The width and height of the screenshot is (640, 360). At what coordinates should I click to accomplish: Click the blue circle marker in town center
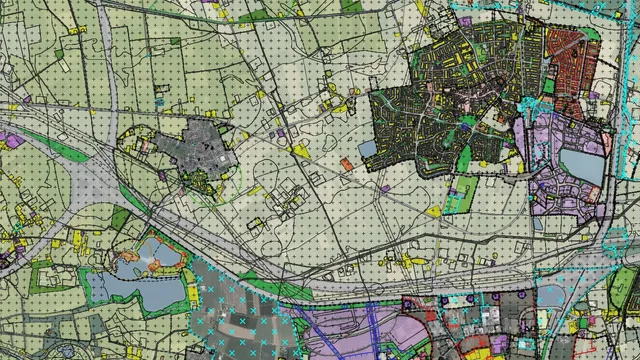(465, 127)
